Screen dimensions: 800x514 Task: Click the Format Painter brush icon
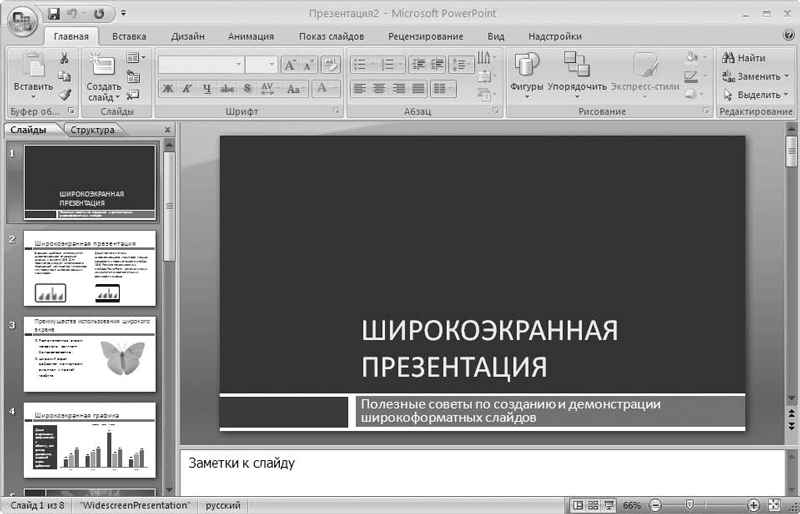(65, 93)
